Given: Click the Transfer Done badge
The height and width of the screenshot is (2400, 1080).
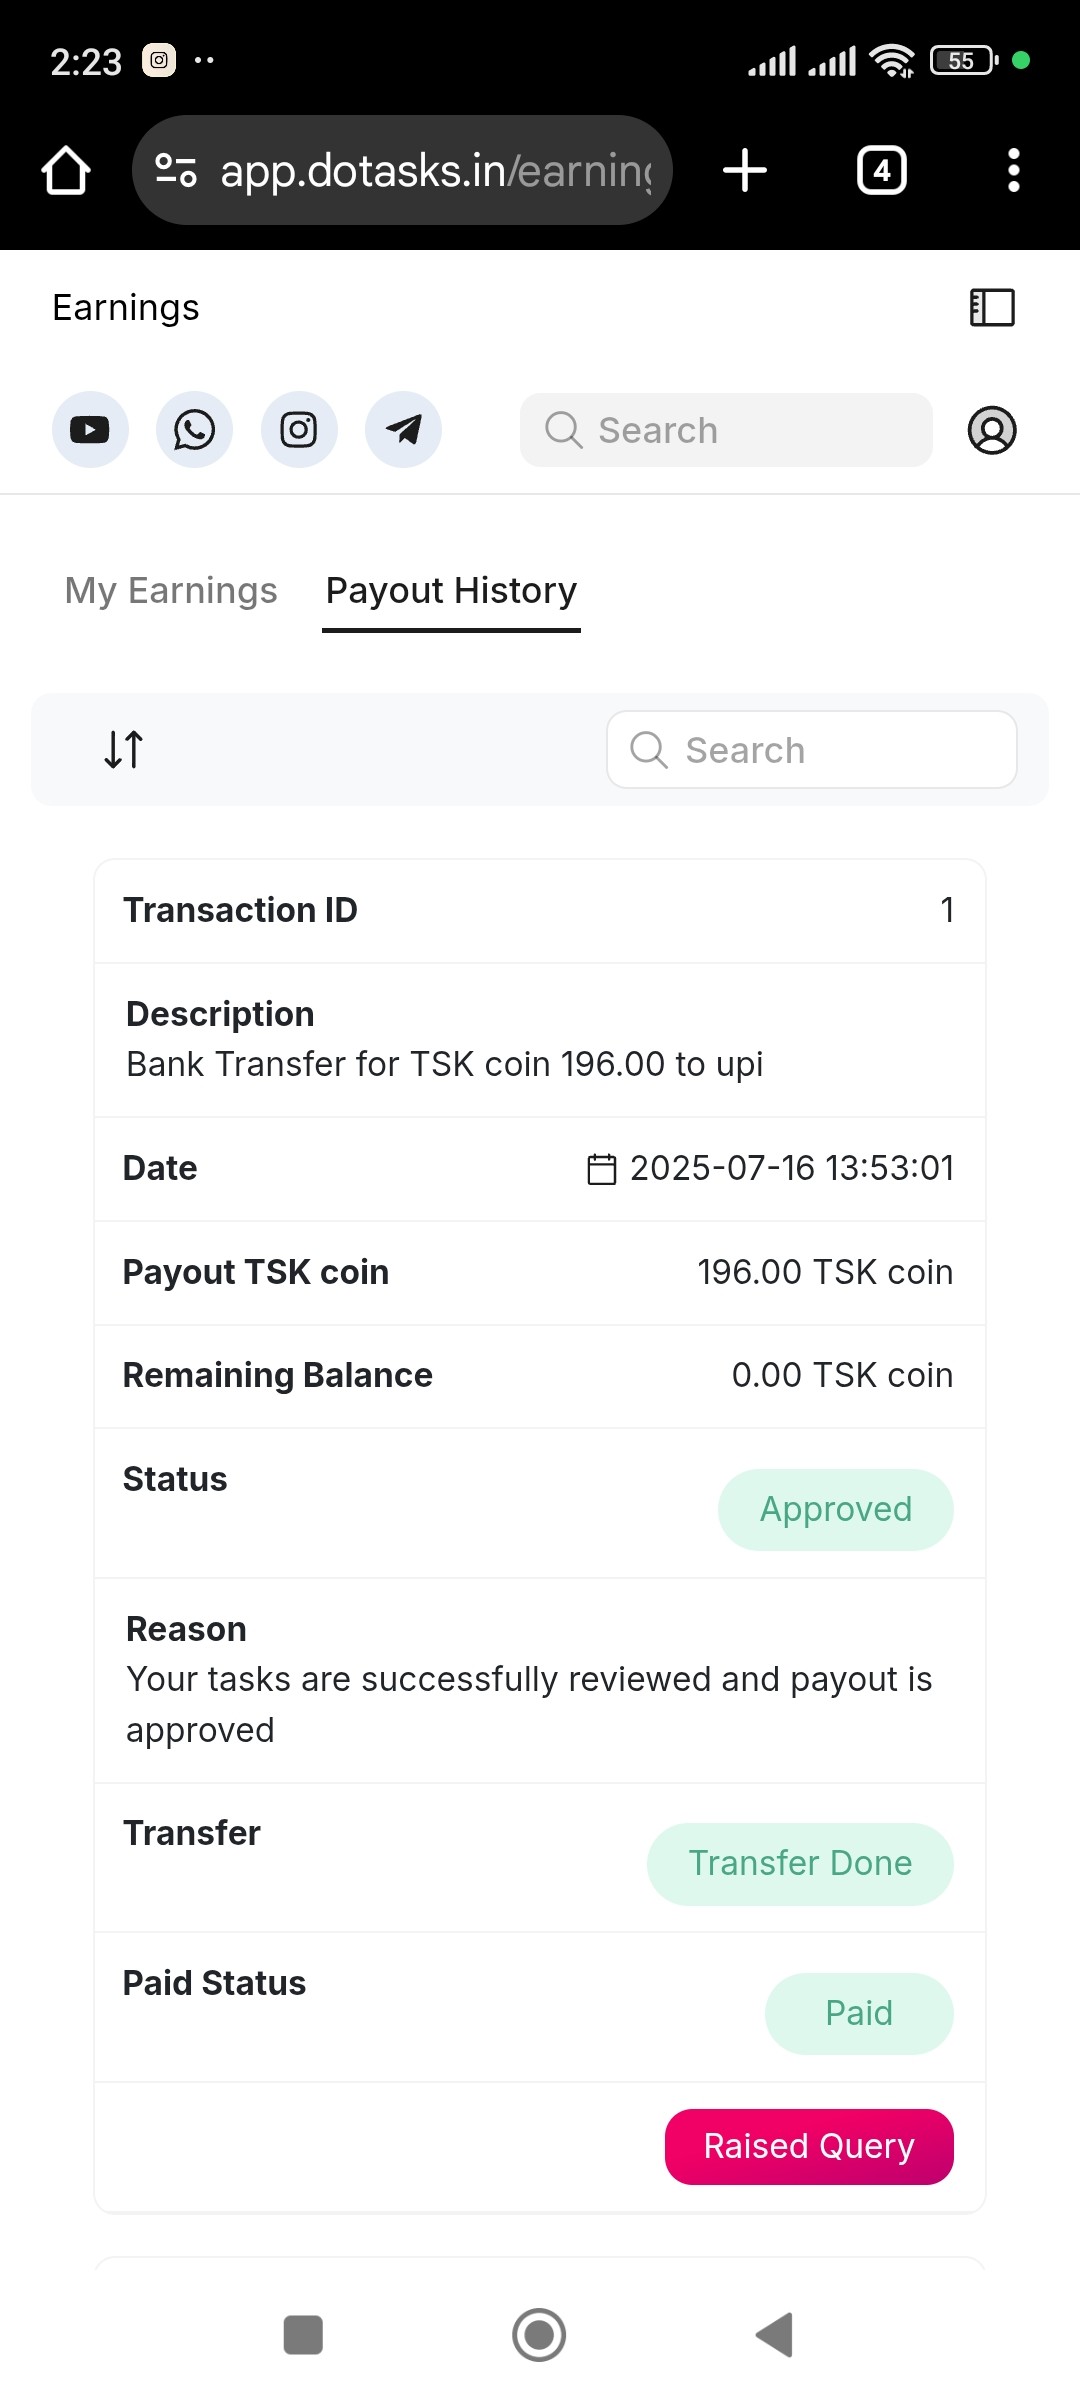Looking at the screenshot, I should tap(800, 1863).
